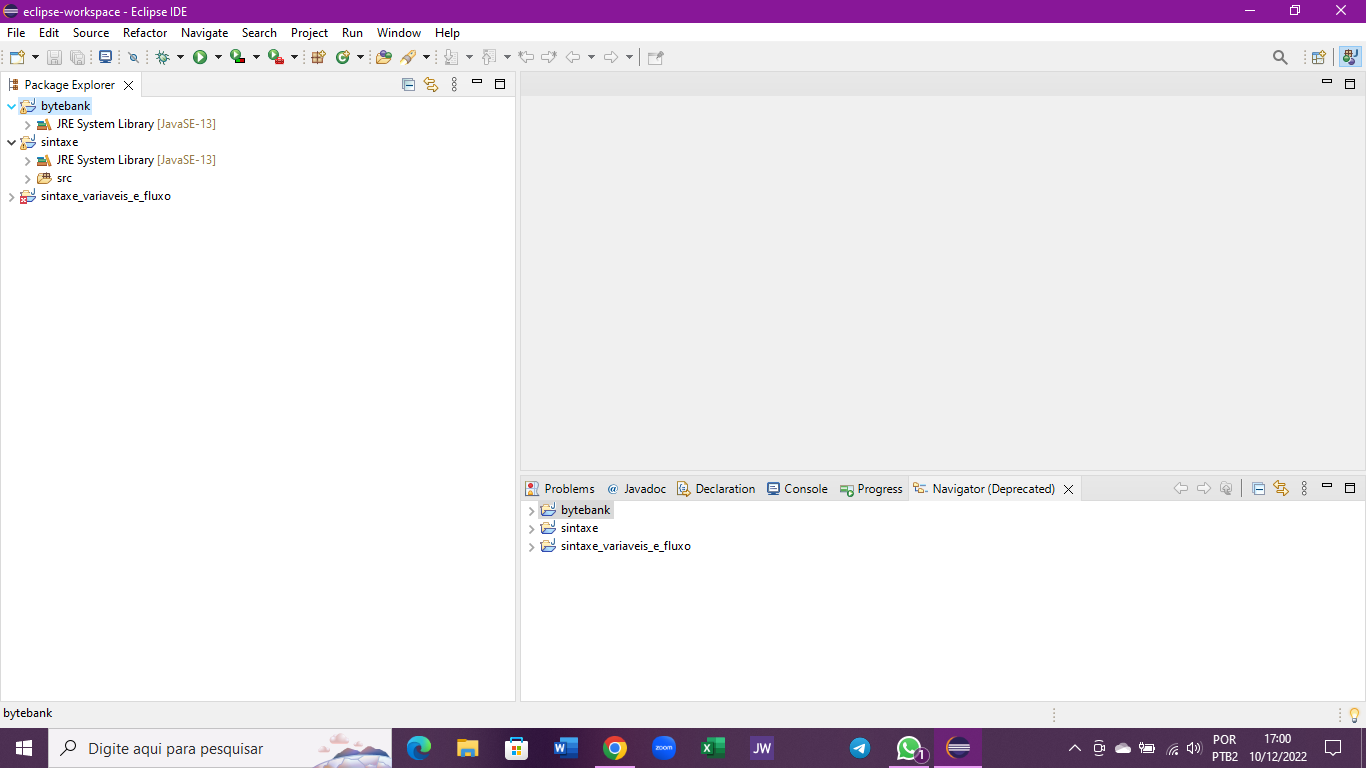
Task: Open the New Java Class dropdown arrow
Action: [360, 57]
